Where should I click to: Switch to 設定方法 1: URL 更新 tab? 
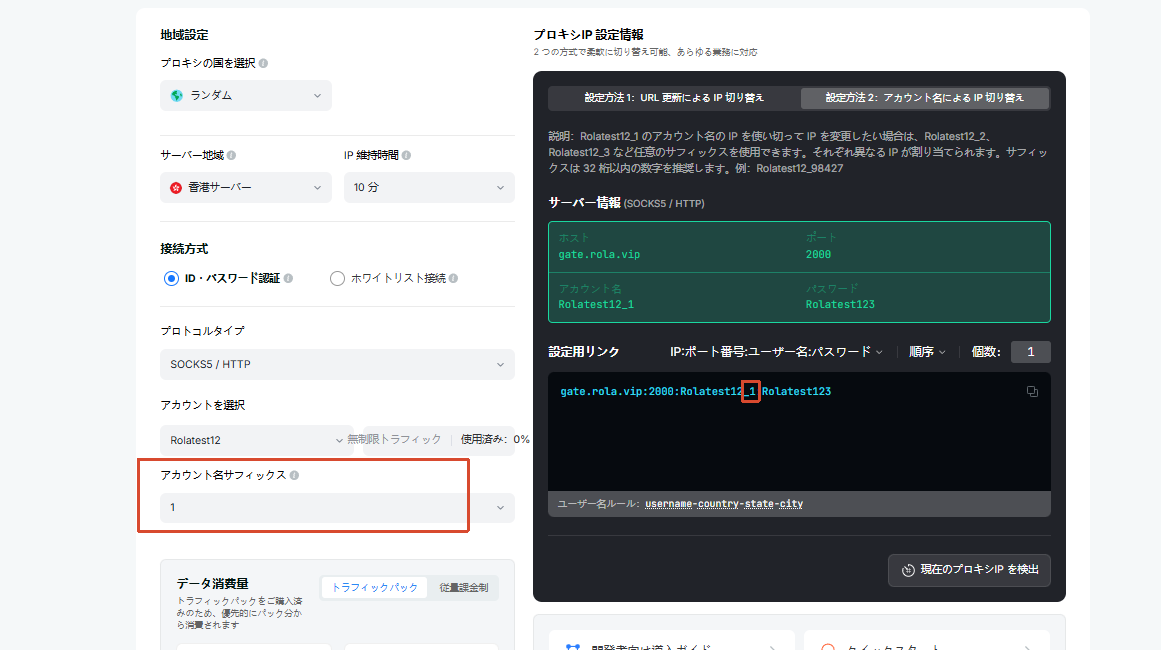coord(674,98)
